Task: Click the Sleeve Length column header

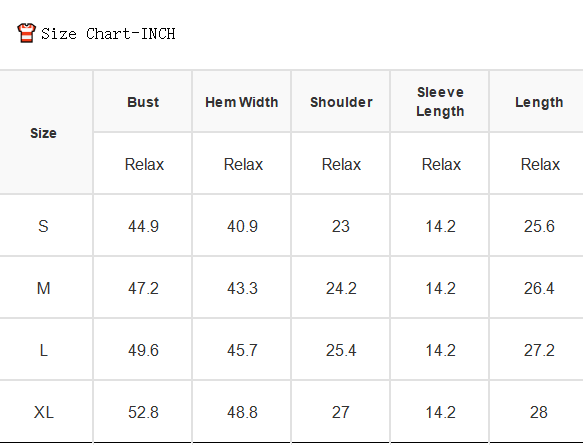Action: 440,101
